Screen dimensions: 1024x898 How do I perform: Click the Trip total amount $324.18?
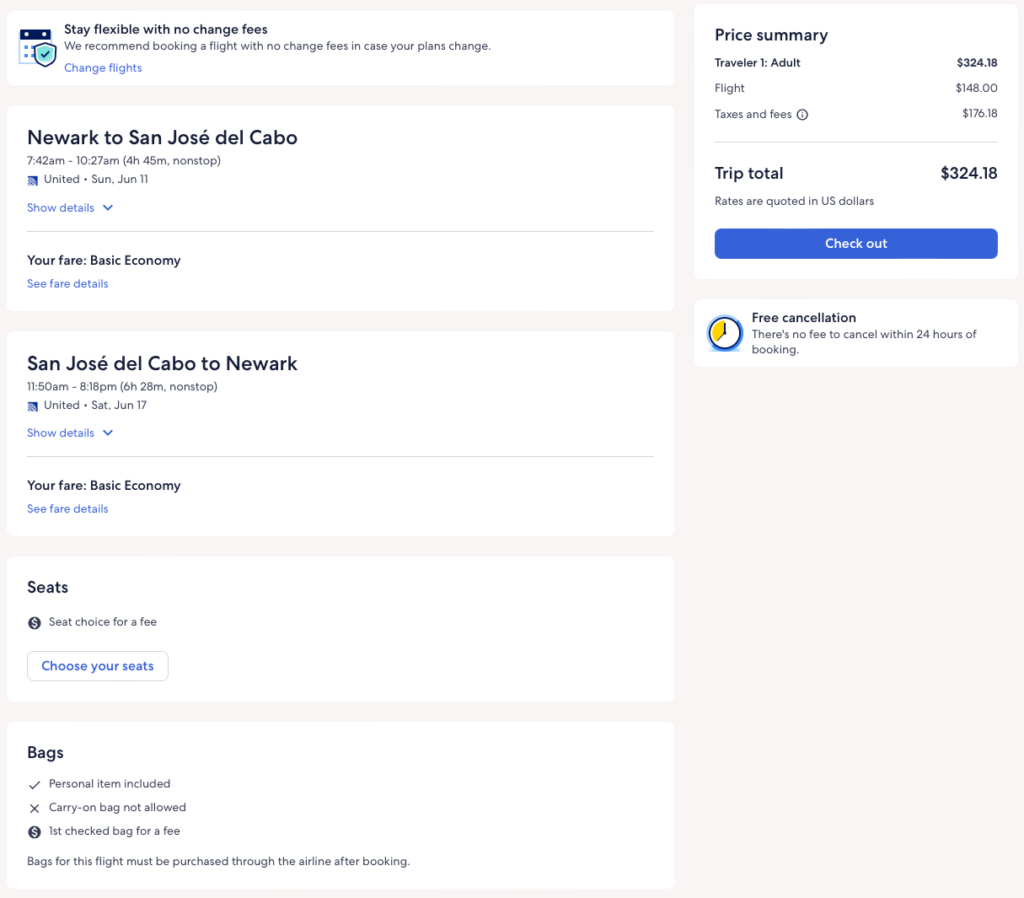[x=968, y=173]
